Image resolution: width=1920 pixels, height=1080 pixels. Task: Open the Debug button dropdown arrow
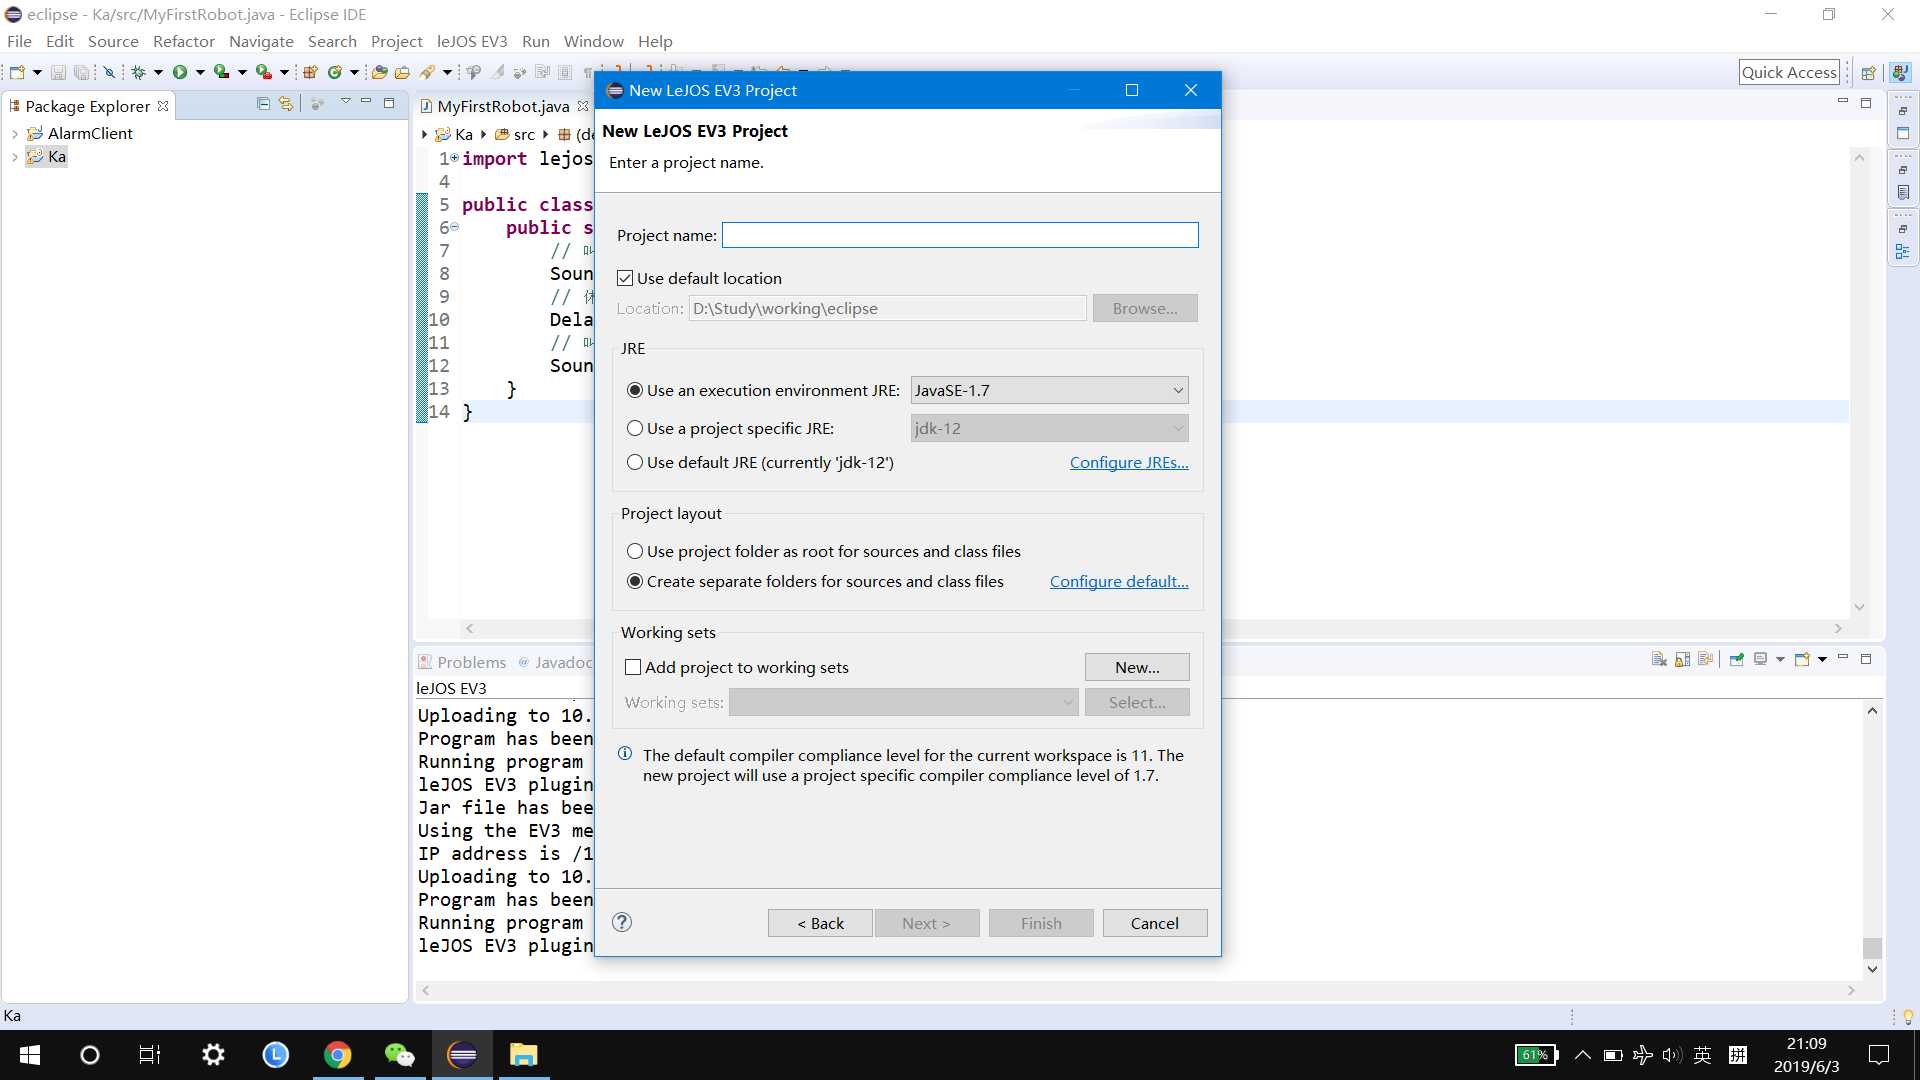158,72
